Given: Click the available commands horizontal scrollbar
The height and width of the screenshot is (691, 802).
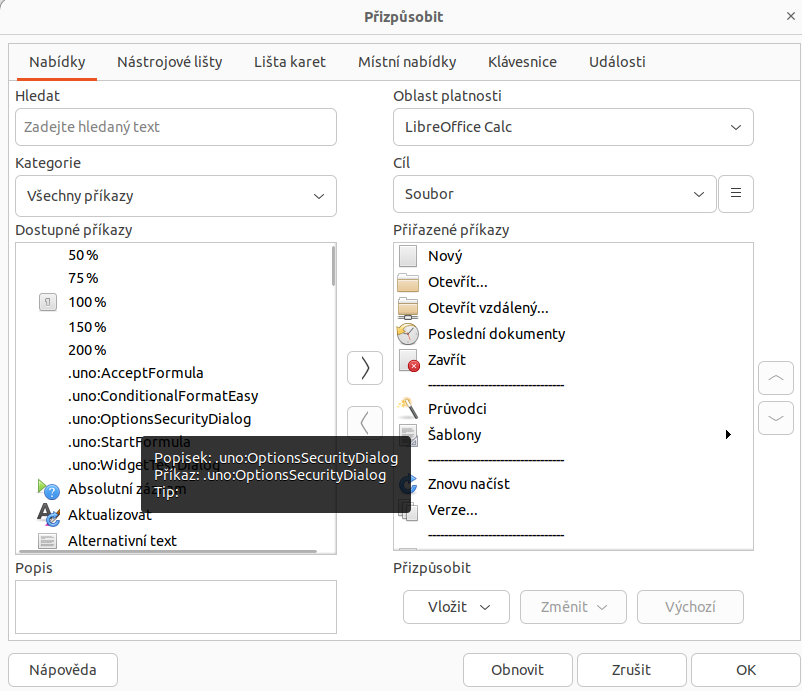Looking at the screenshot, I should coord(168,551).
